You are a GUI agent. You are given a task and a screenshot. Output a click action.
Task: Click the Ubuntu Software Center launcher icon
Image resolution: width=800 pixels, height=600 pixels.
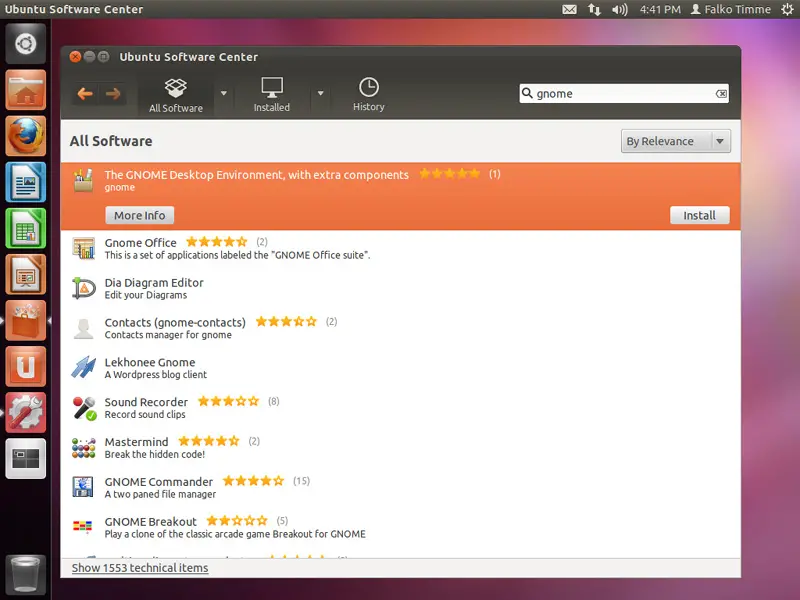pos(26,320)
